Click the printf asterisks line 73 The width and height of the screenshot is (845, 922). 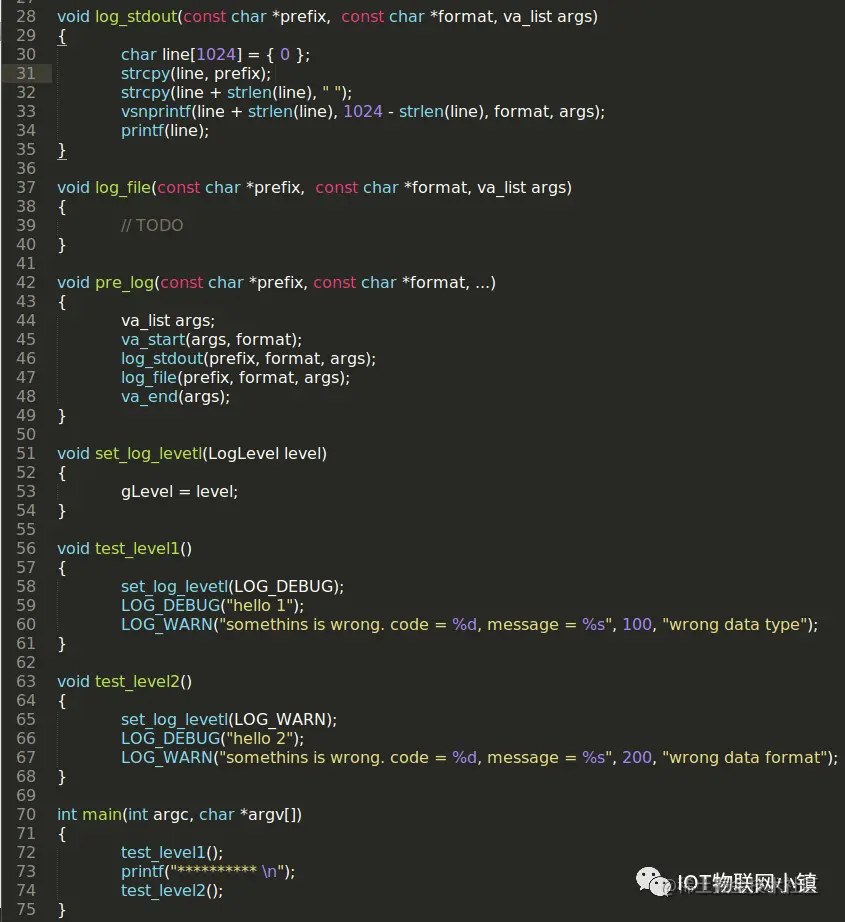pos(208,871)
